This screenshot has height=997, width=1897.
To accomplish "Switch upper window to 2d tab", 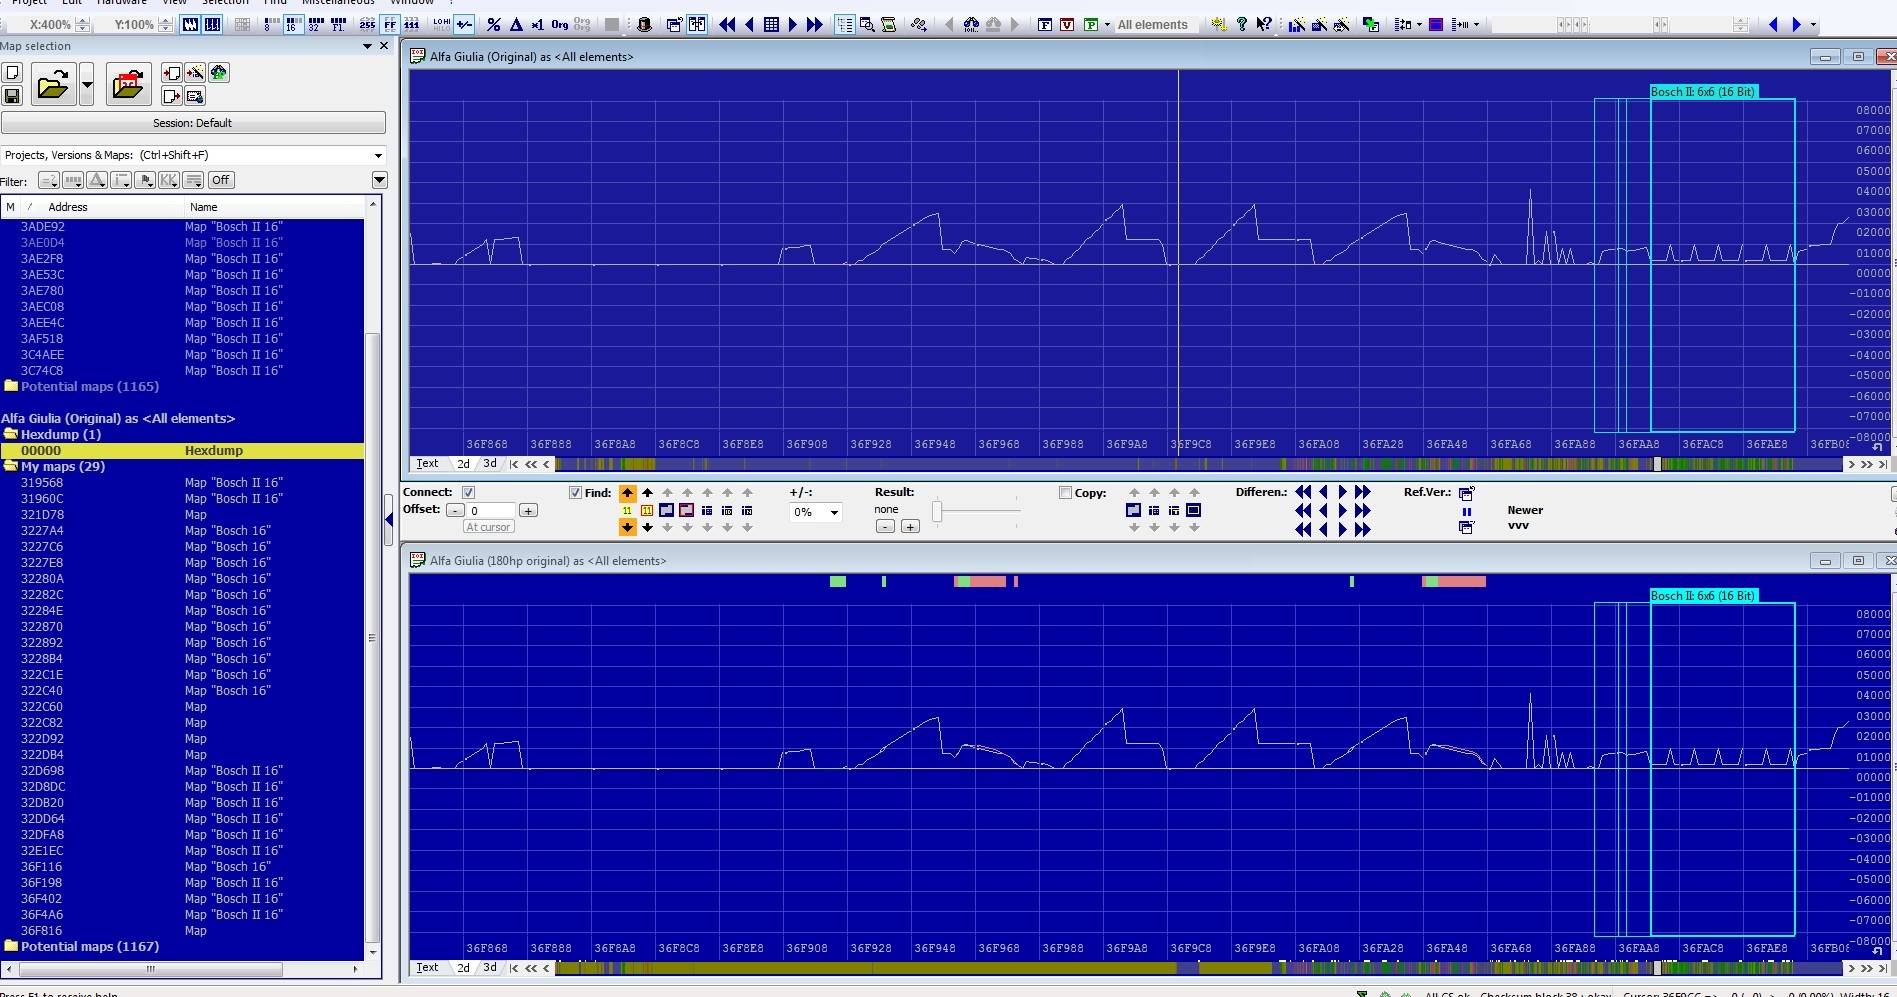I will [x=463, y=464].
